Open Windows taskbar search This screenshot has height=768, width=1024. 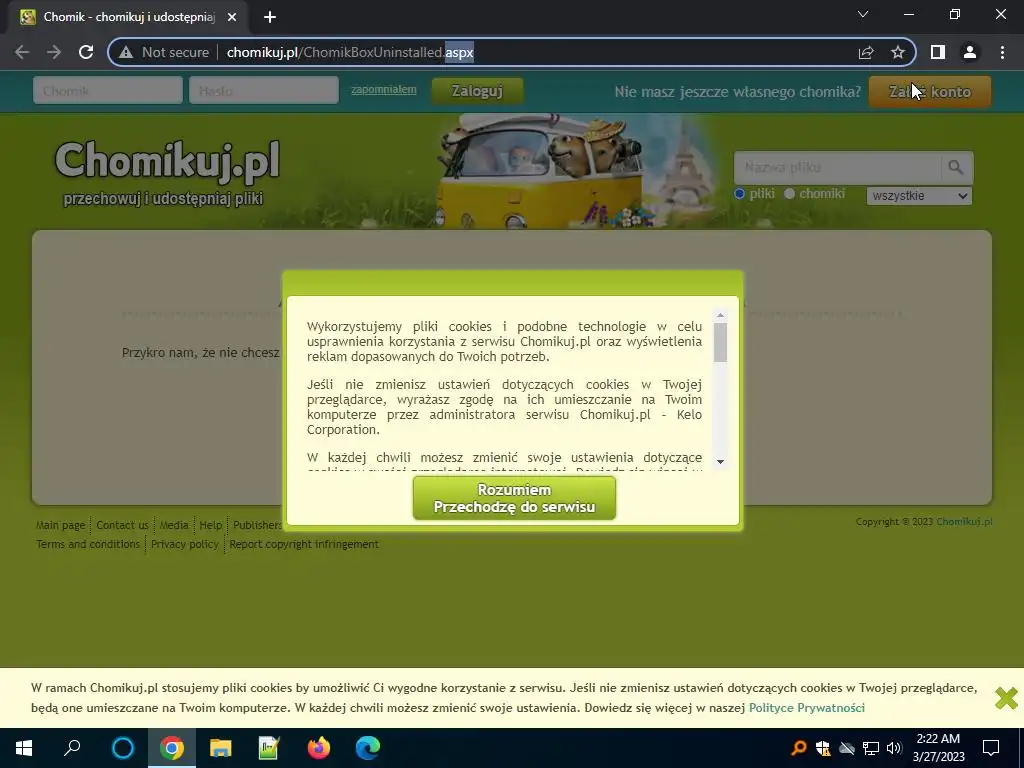(72, 748)
